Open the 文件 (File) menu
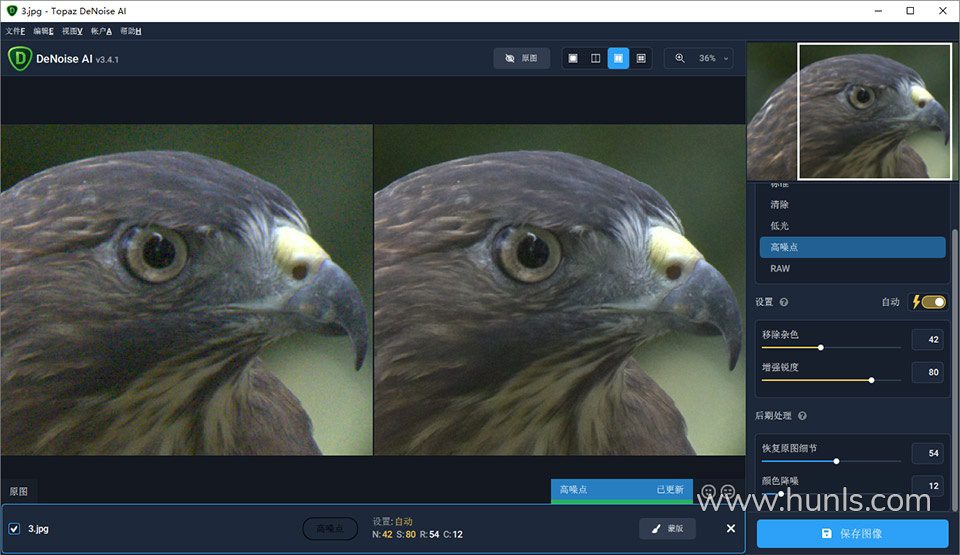Viewport: 960px width, 555px height. (15, 31)
